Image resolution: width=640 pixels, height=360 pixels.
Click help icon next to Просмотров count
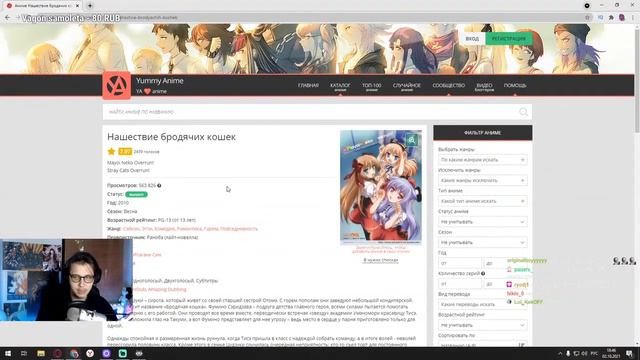pos(159,186)
